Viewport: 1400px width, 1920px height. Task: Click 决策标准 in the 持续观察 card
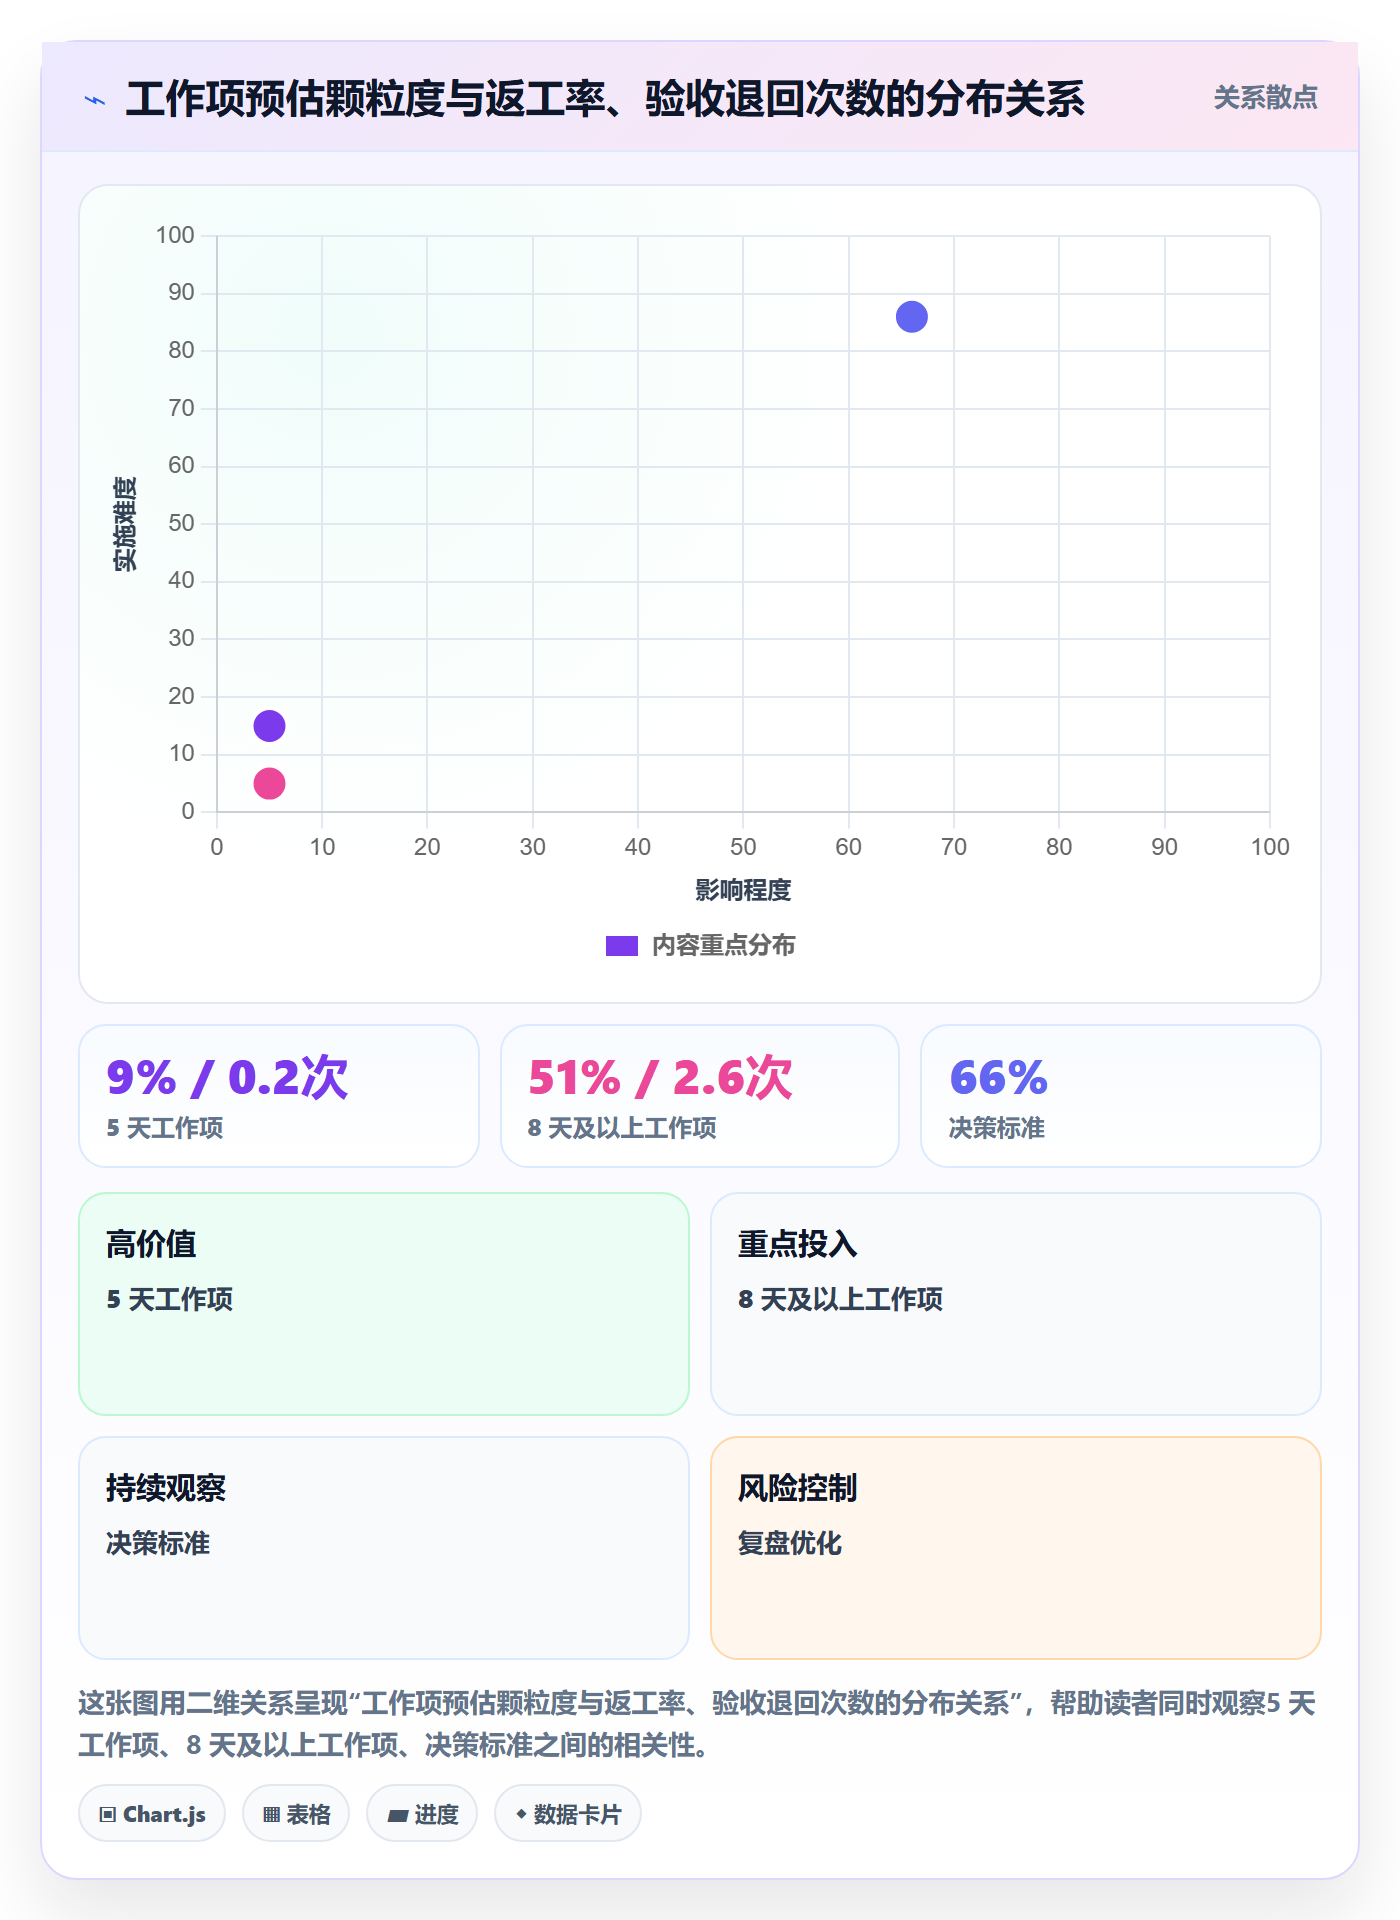point(158,1543)
